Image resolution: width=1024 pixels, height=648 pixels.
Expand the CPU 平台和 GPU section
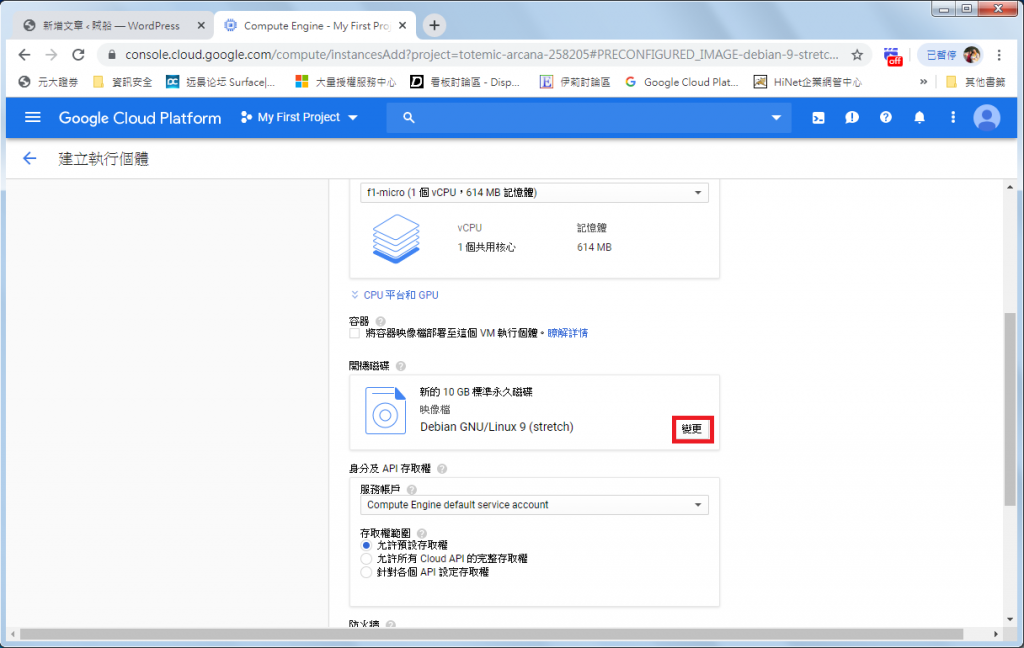394,295
